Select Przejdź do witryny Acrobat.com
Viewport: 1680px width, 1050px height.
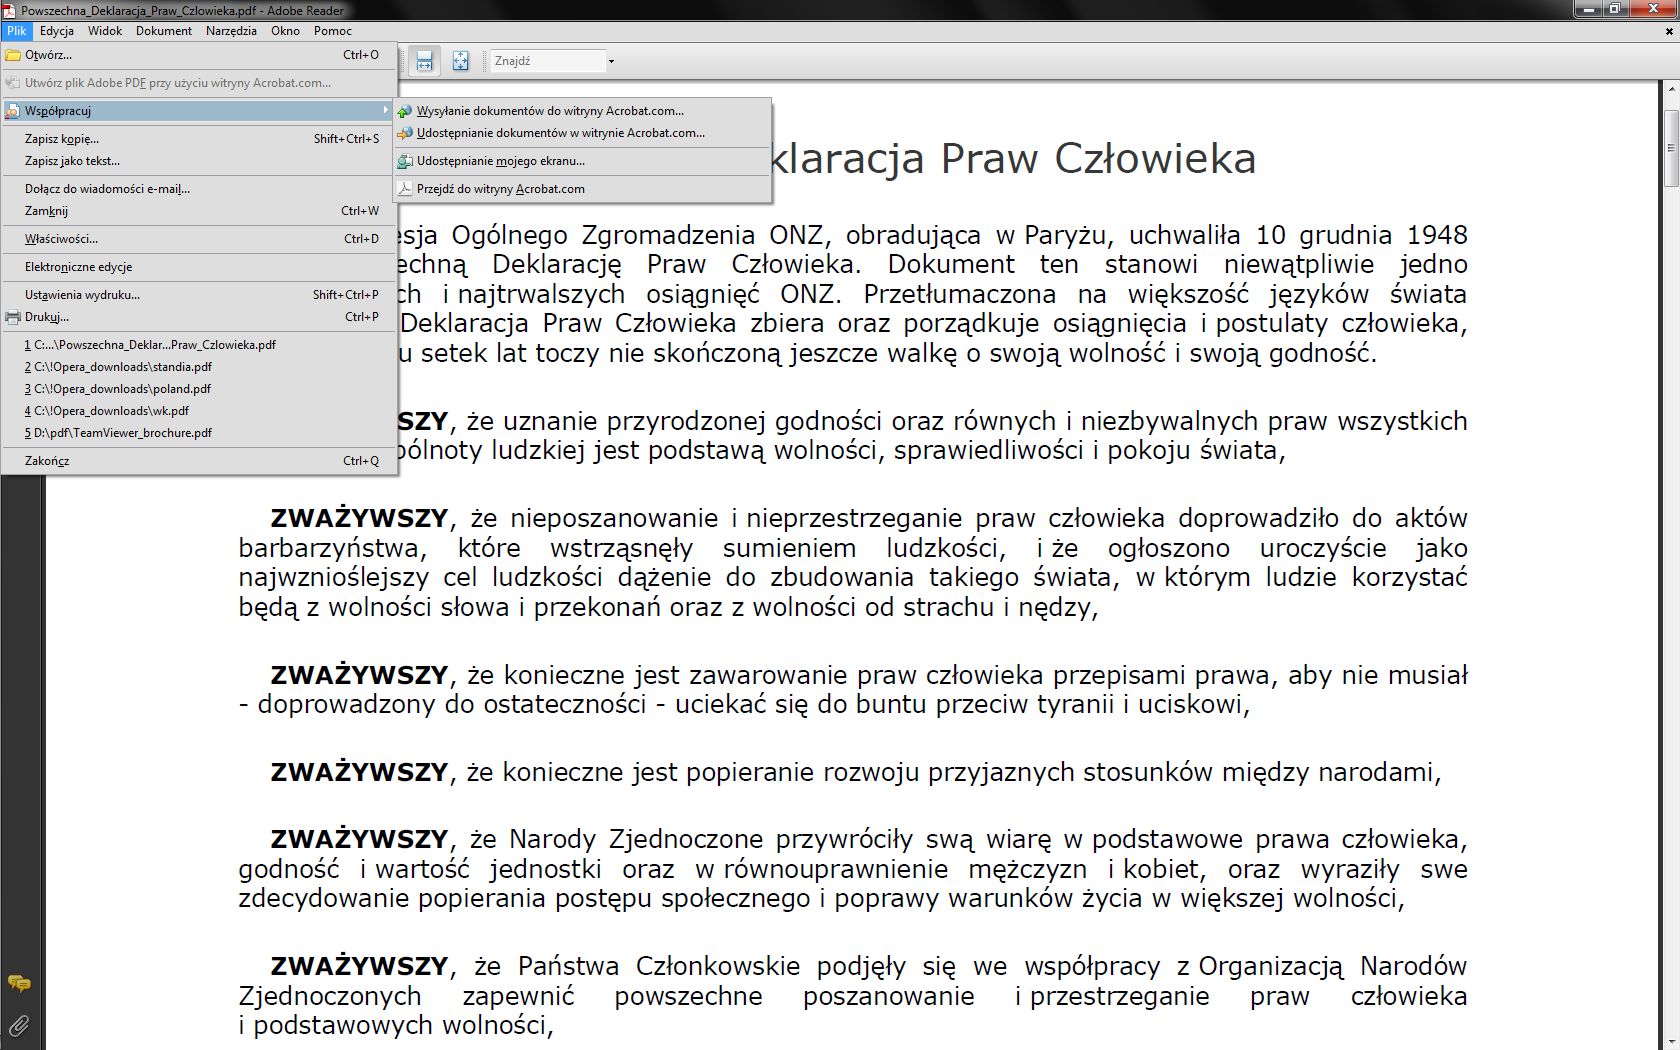pyautogui.click(x=582, y=189)
